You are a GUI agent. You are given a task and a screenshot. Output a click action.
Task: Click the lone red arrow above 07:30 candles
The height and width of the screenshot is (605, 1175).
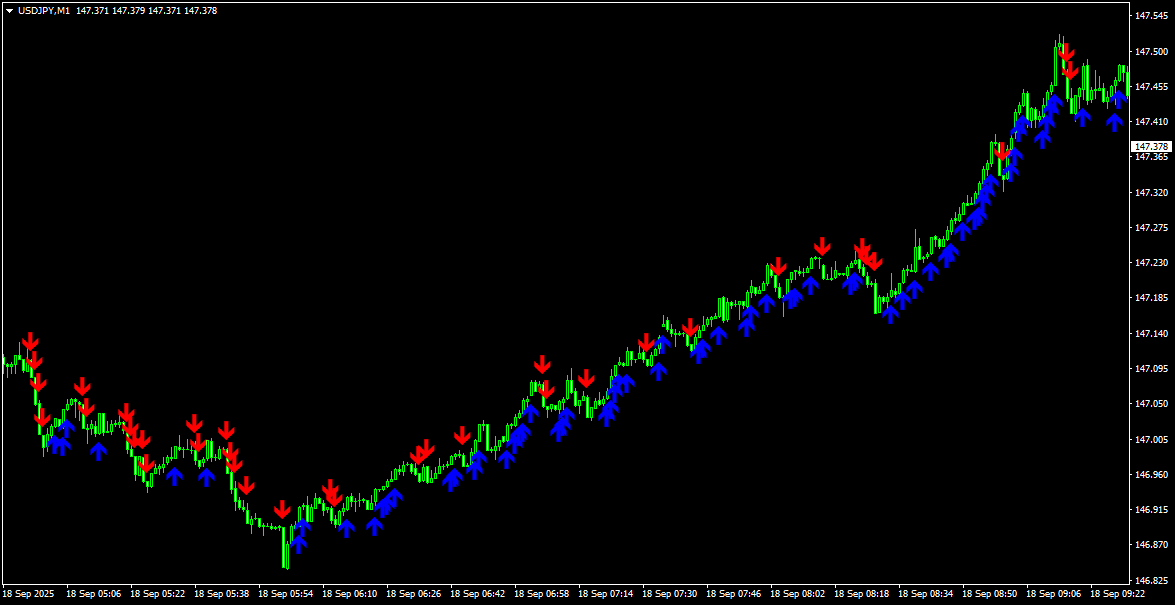coord(690,327)
